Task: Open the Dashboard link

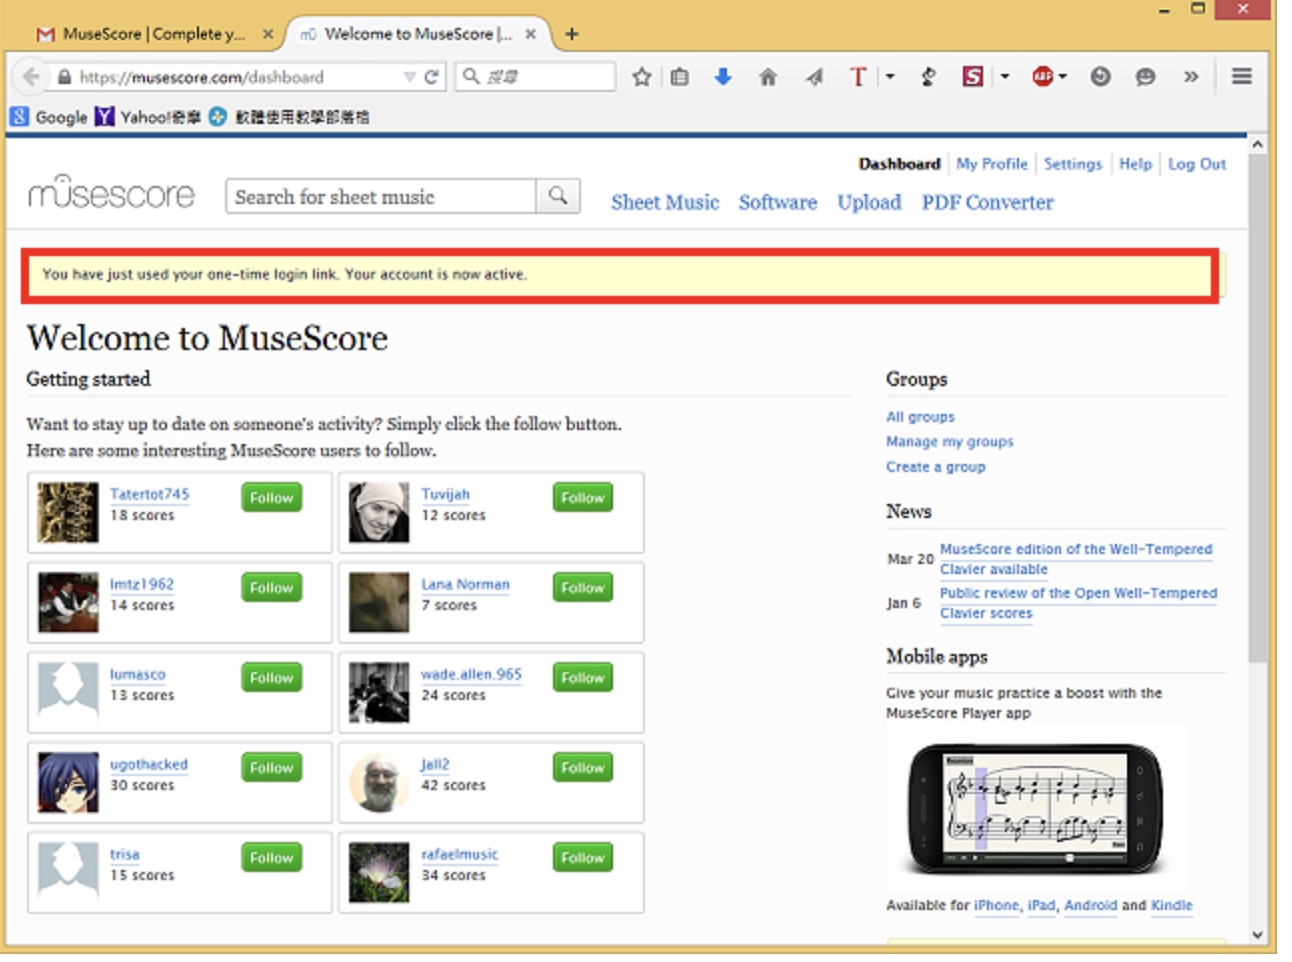Action: 899,164
